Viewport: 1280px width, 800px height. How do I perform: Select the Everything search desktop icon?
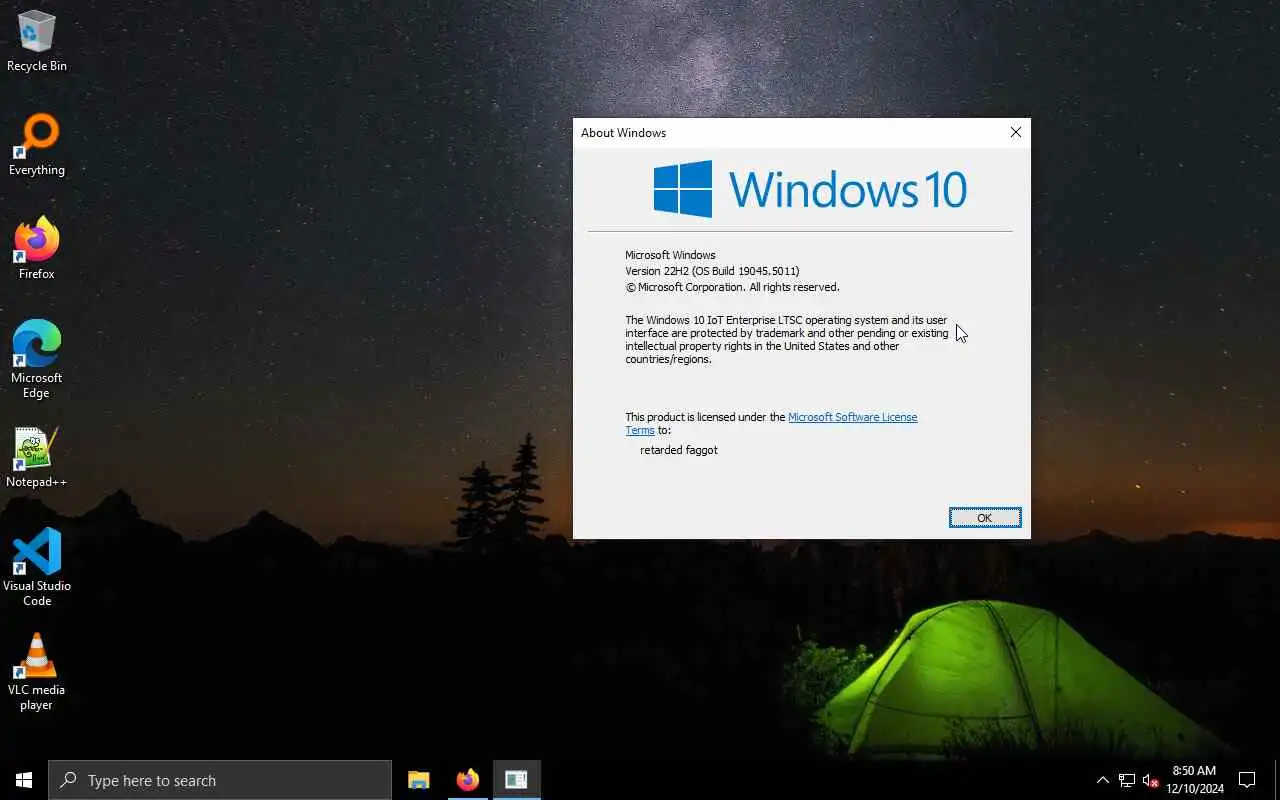37,145
